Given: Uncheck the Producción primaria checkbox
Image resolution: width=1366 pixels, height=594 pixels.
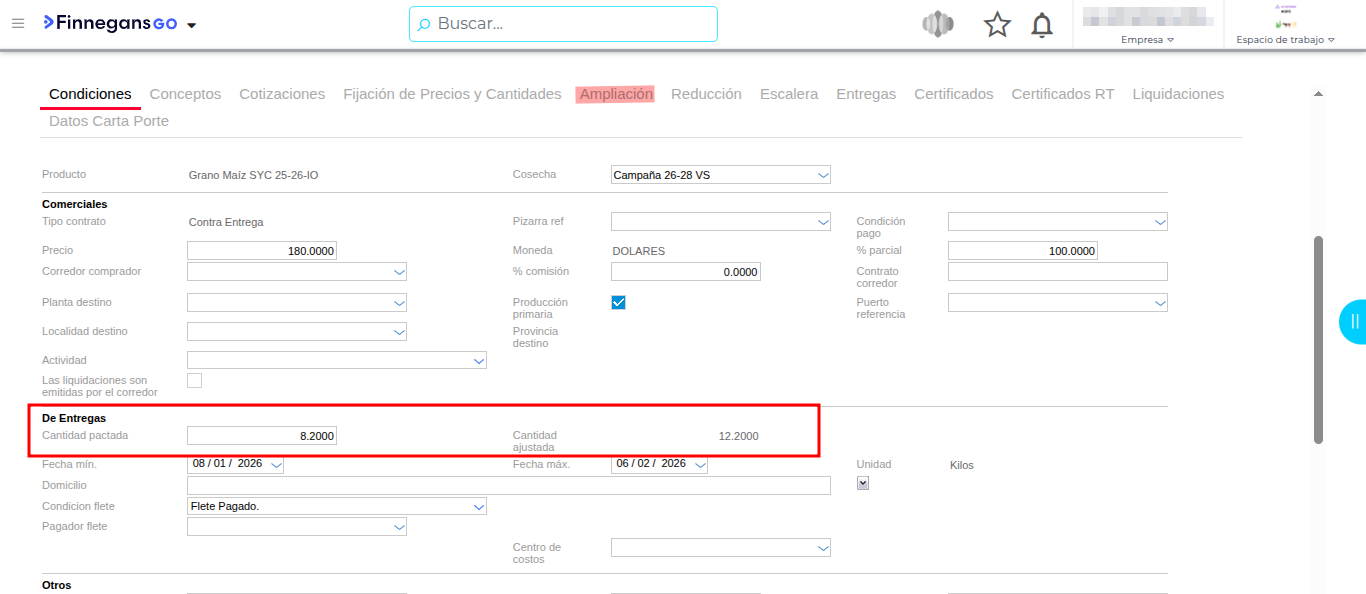Looking at the screenshot, I should point(618,302).
